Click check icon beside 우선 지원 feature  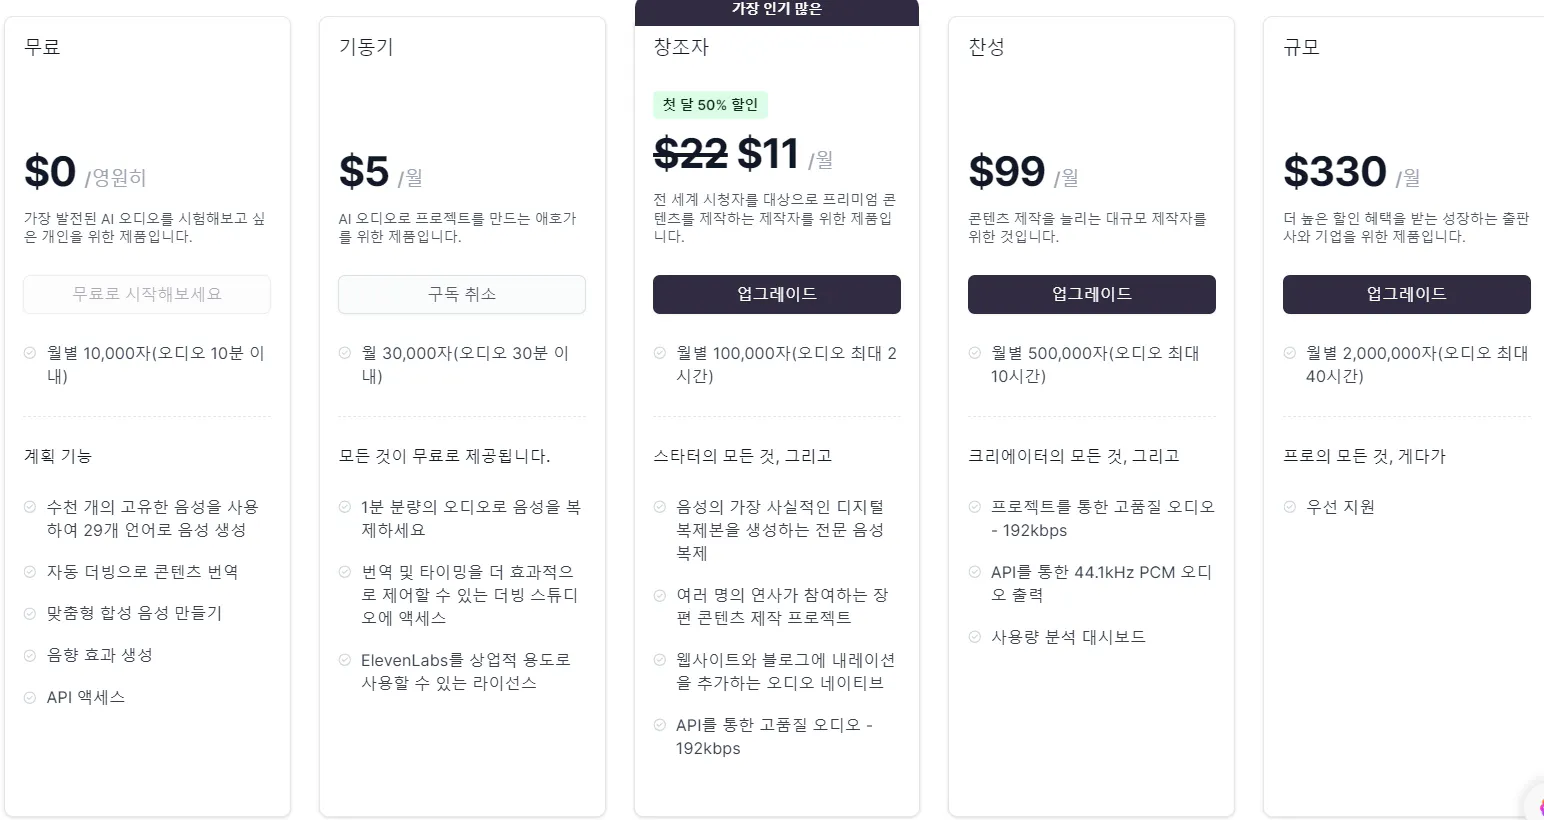pos(1290,507)
